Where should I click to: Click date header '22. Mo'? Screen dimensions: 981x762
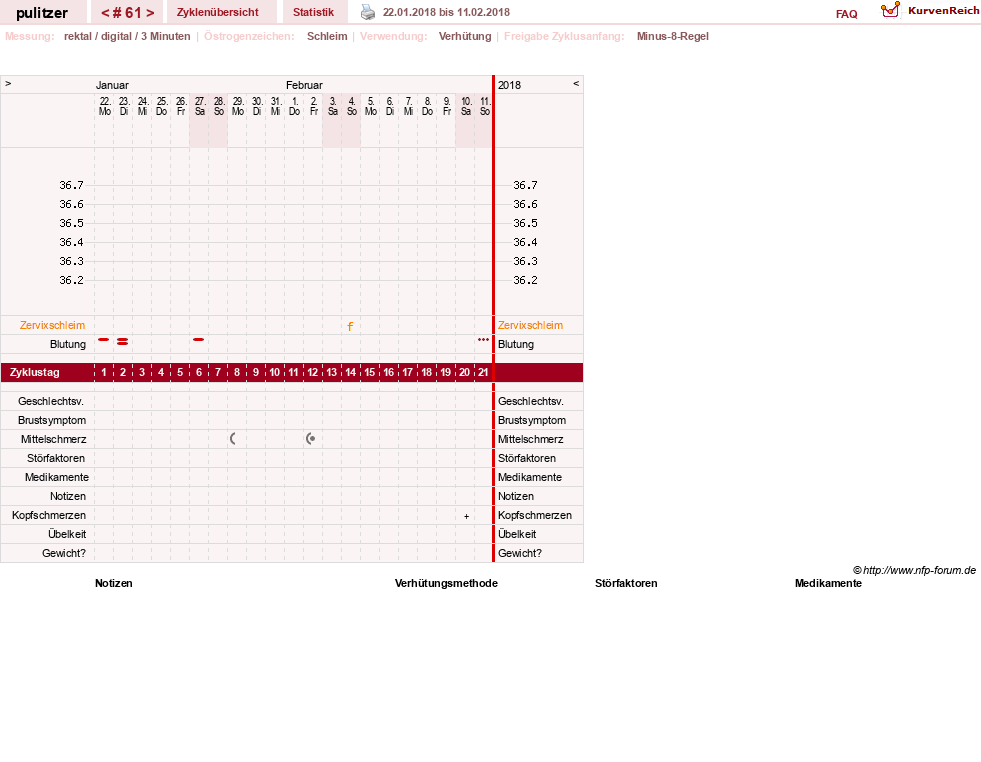(104, 106)
